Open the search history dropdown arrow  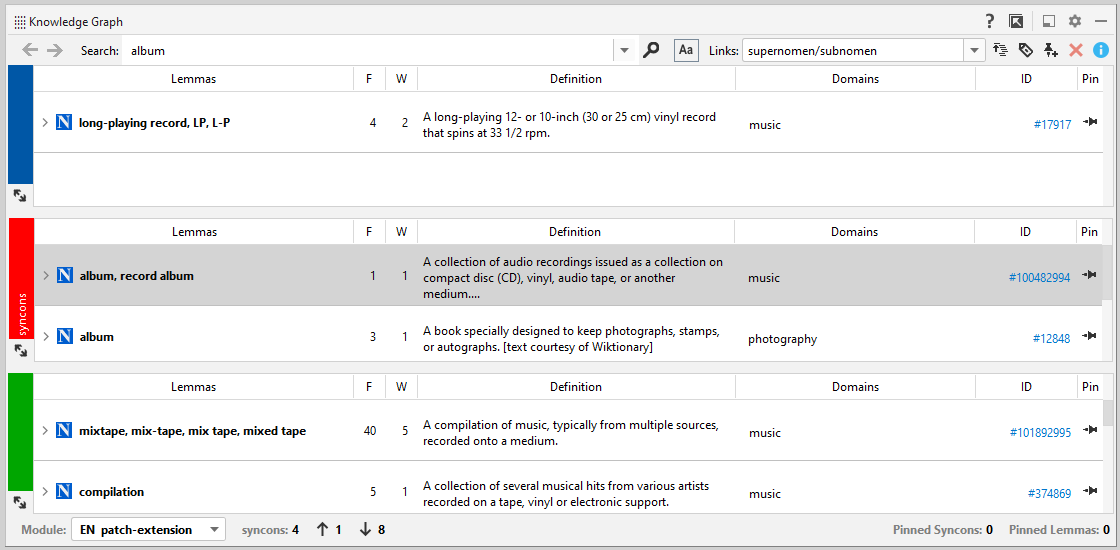click(625, 50)
